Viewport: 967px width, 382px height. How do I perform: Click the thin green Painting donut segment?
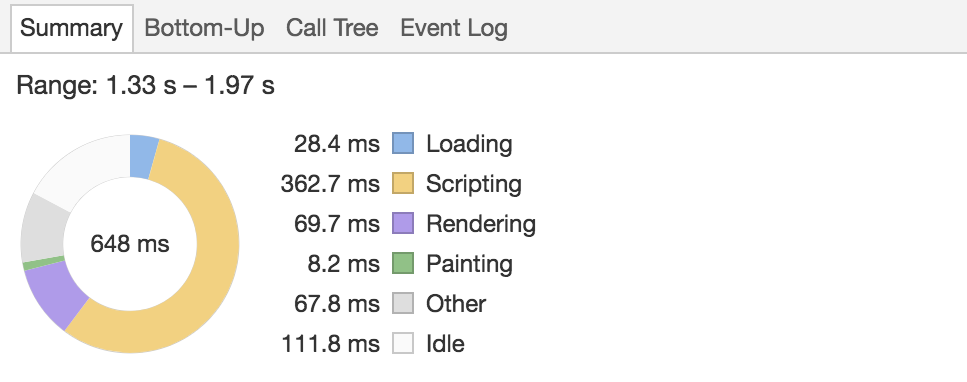[x=43, y=263]
